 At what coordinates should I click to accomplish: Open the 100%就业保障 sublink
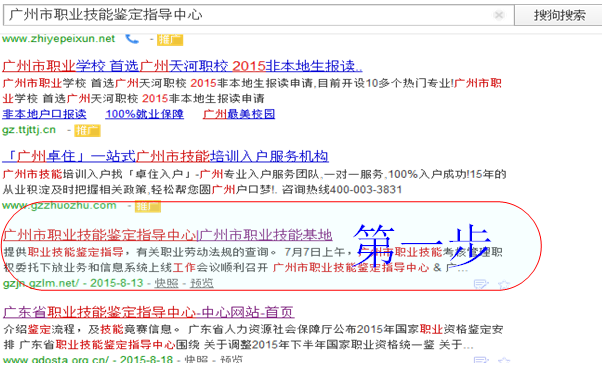coord(144,114)
